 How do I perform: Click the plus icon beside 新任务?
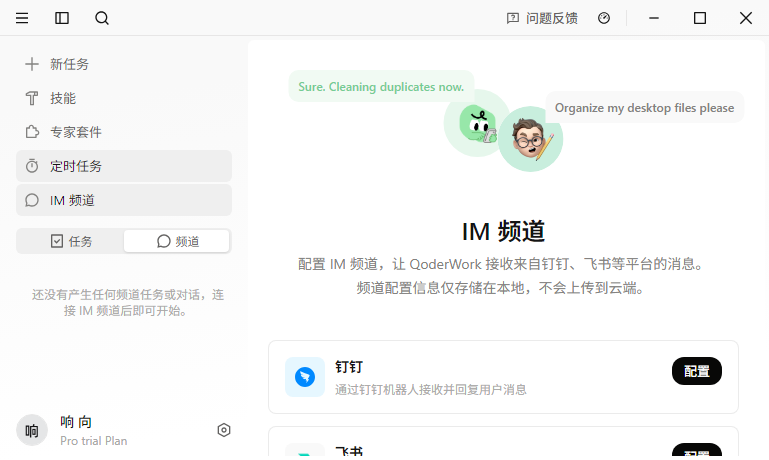(x=32, y=64)
